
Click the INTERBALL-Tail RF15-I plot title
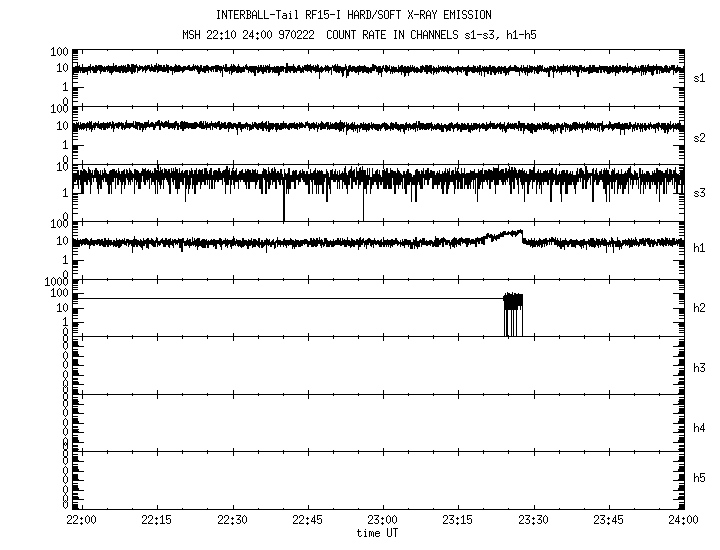[381, 15]
